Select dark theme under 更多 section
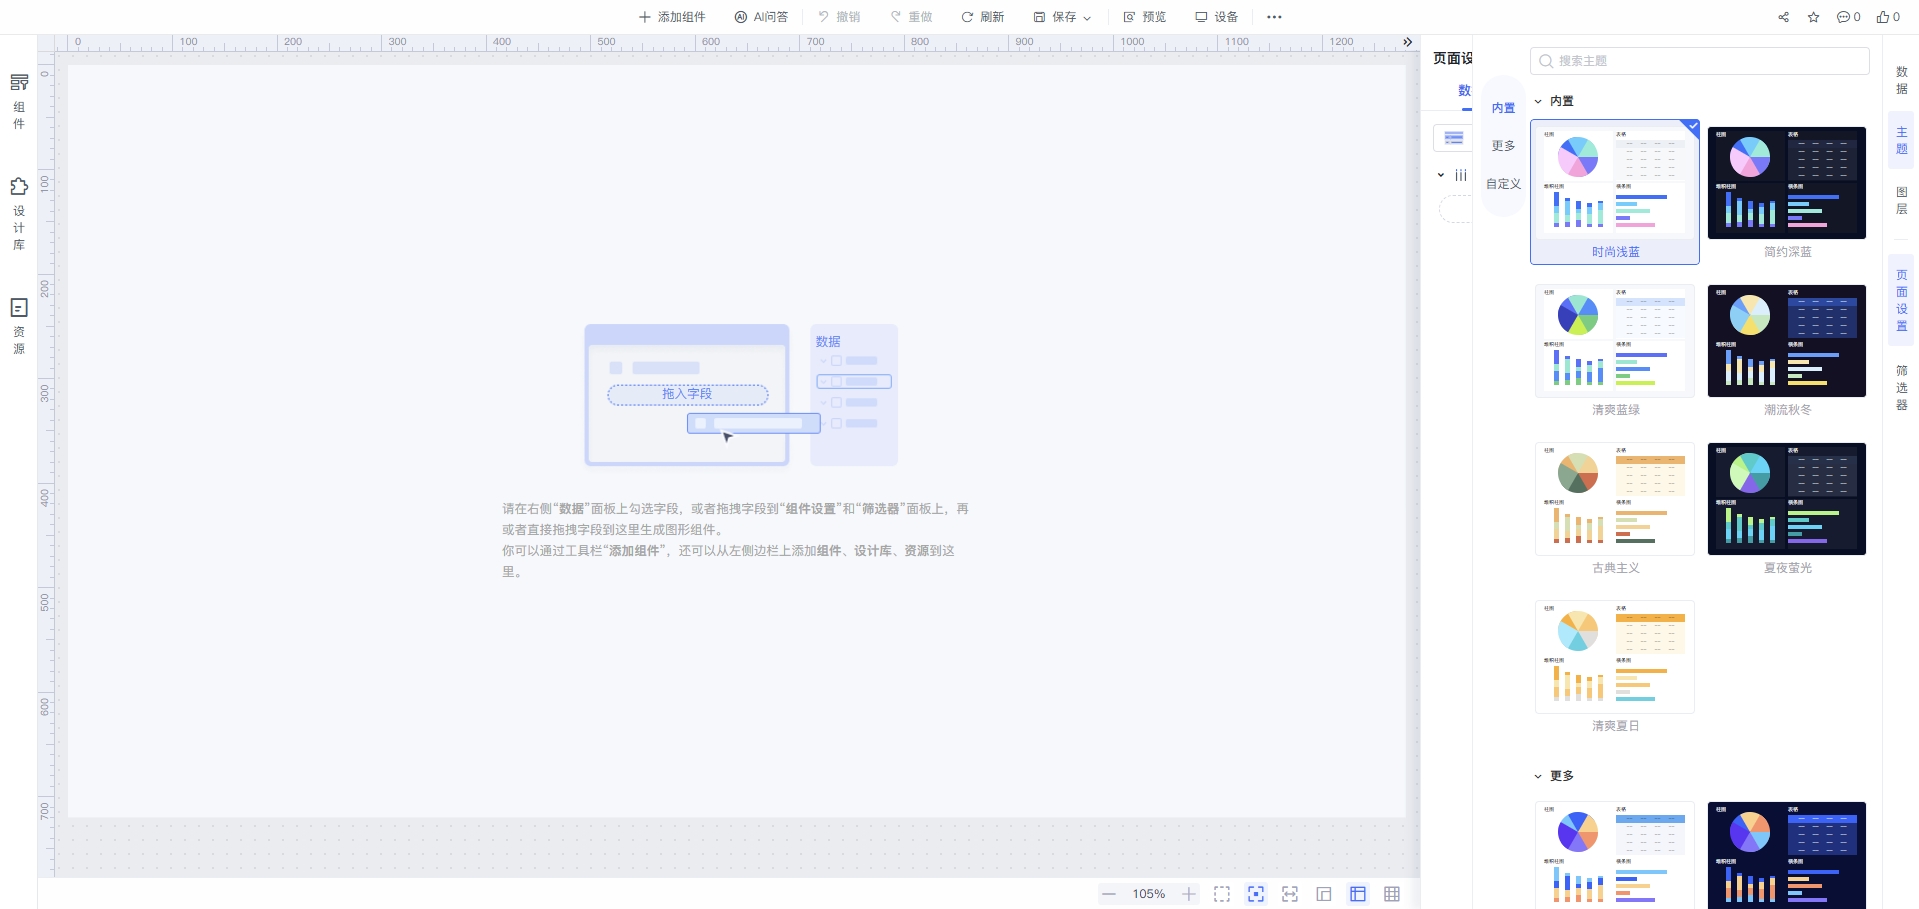Viewport: 1919px width, 909px height. [x=1786, y=855]
